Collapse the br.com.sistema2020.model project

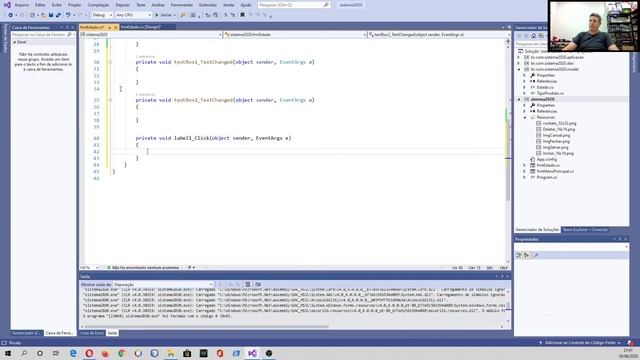coord(519,69)
